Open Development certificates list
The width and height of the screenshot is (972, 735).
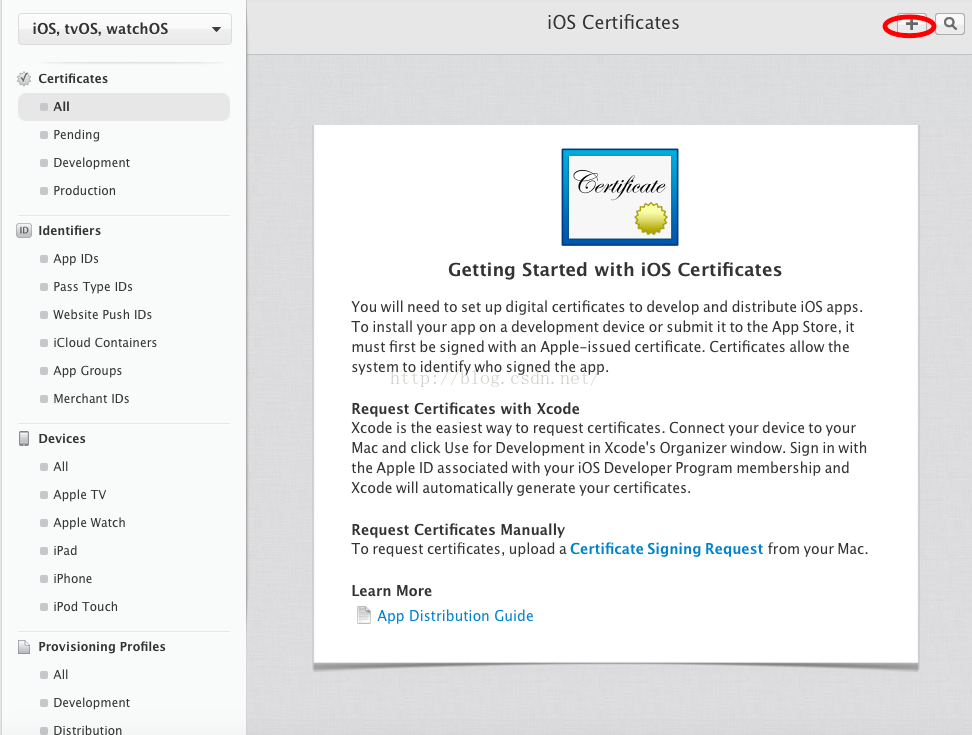[91, 162]
